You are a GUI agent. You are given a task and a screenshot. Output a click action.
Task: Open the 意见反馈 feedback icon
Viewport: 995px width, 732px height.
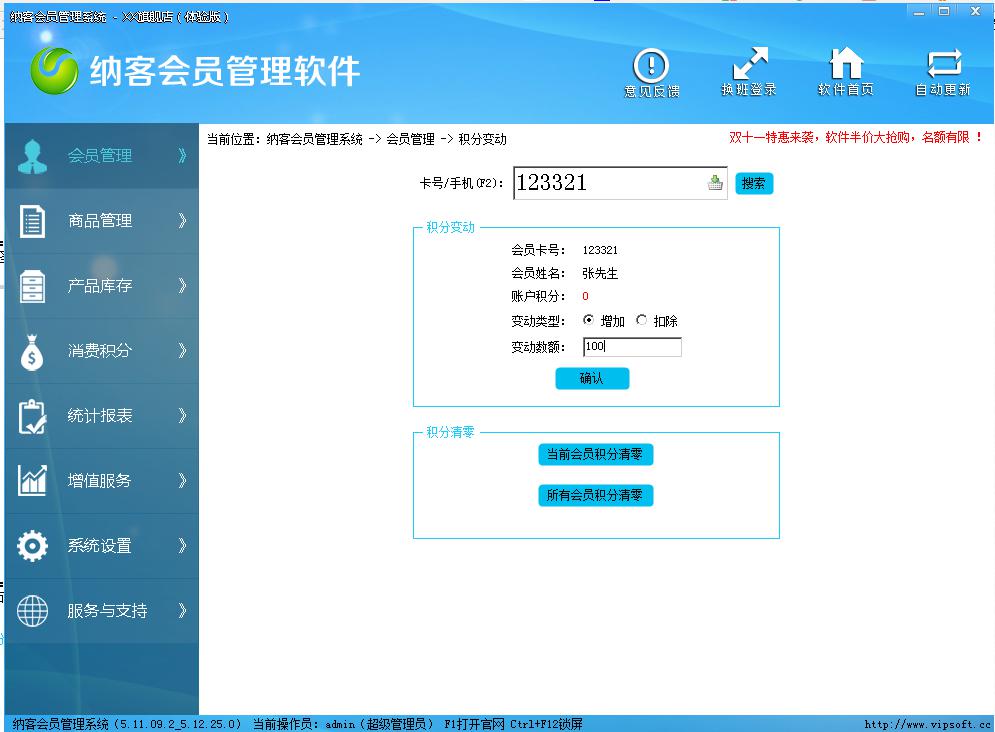coord(653,70)
